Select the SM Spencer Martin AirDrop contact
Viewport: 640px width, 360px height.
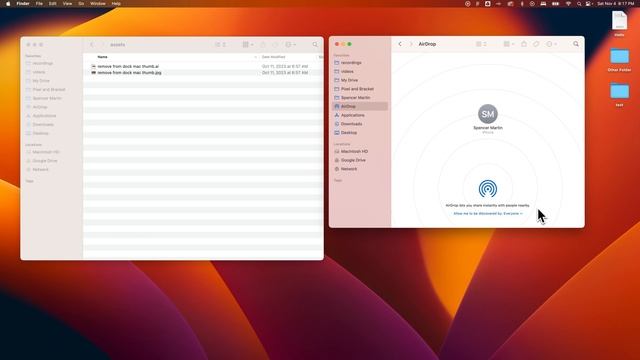point(488,118)
